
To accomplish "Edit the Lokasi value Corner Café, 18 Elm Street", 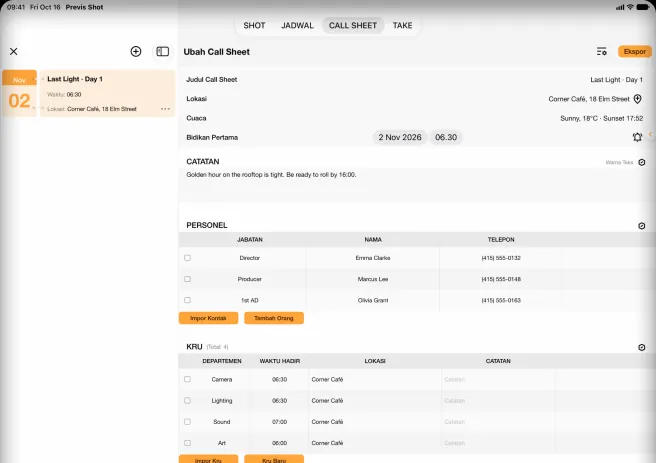I will click(x=589, y=99).
